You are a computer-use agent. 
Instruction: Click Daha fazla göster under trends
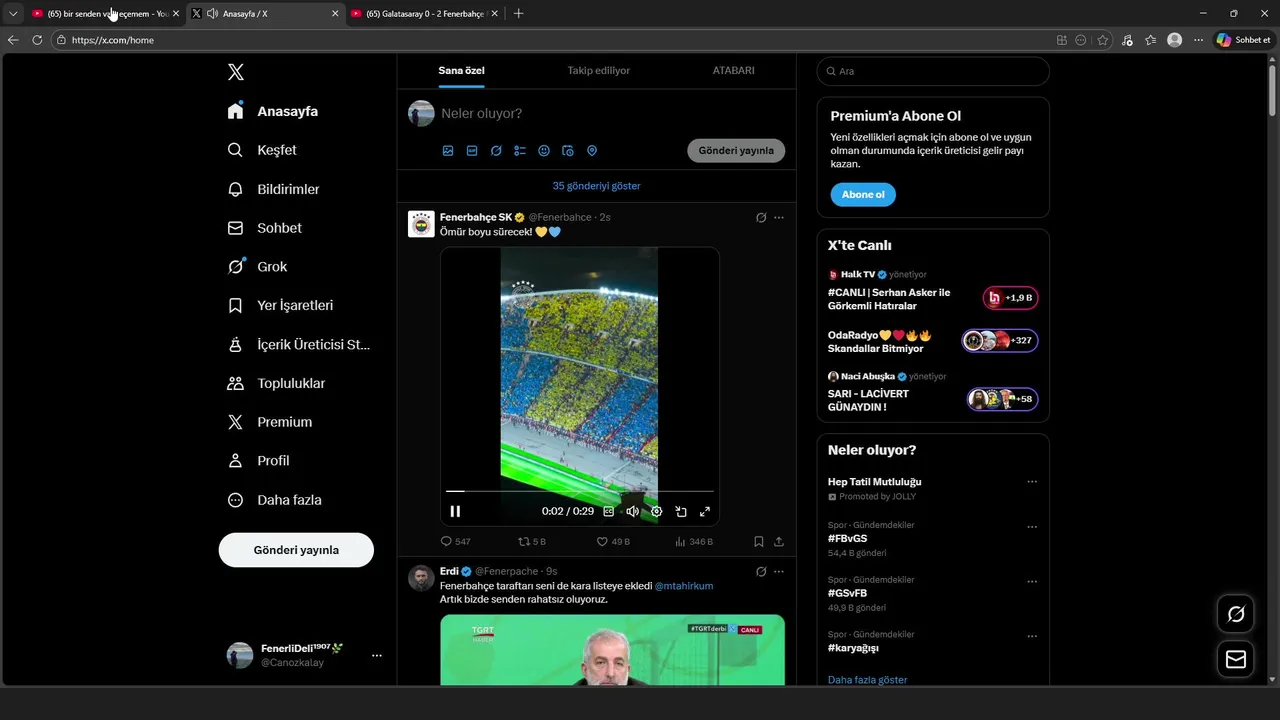[x=868, y=680]
